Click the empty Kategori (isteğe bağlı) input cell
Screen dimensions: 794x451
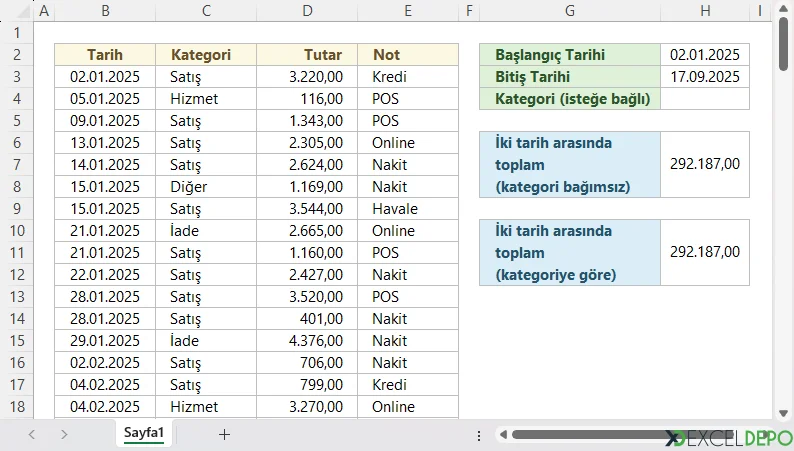coord(704,99)
